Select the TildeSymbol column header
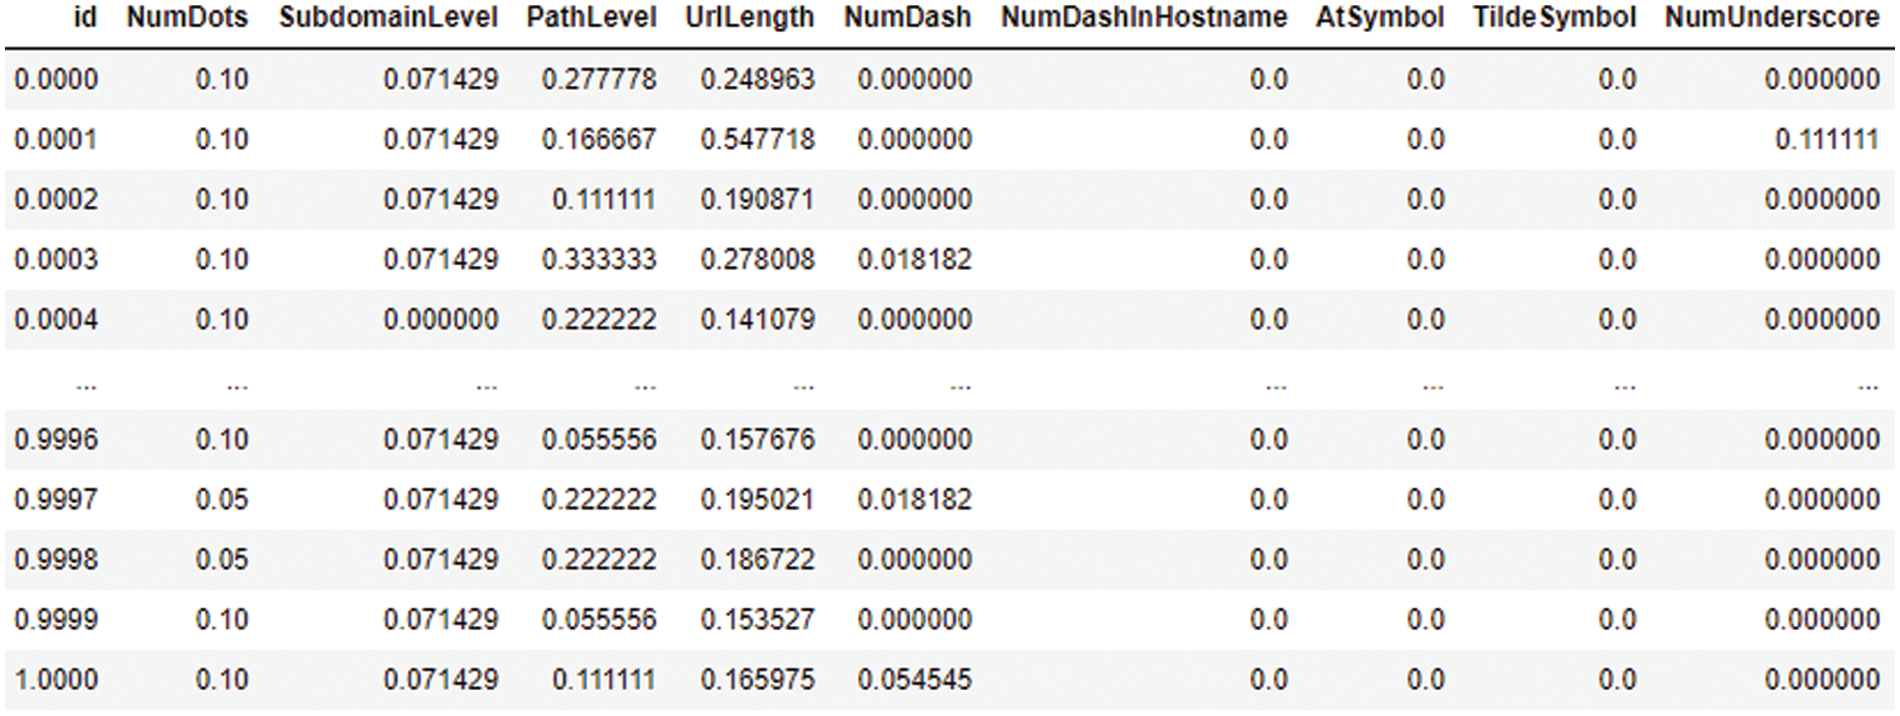The height and width of the screenshot is (716, 1900). 1554,18
